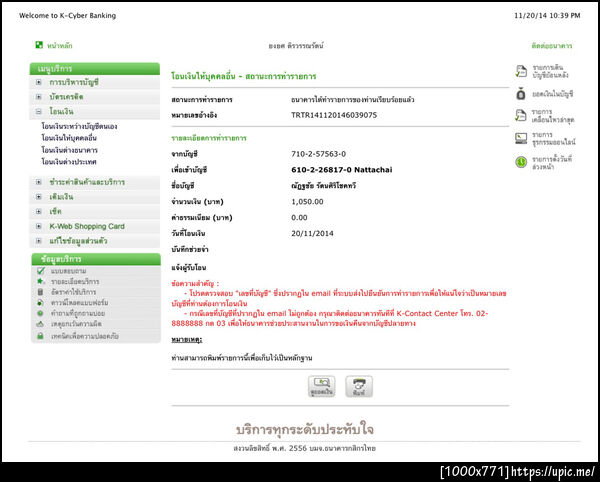Select โอนเงินต่างธนาคาร submenu item
The image size is (600, 482).
[x=70, y=150]
